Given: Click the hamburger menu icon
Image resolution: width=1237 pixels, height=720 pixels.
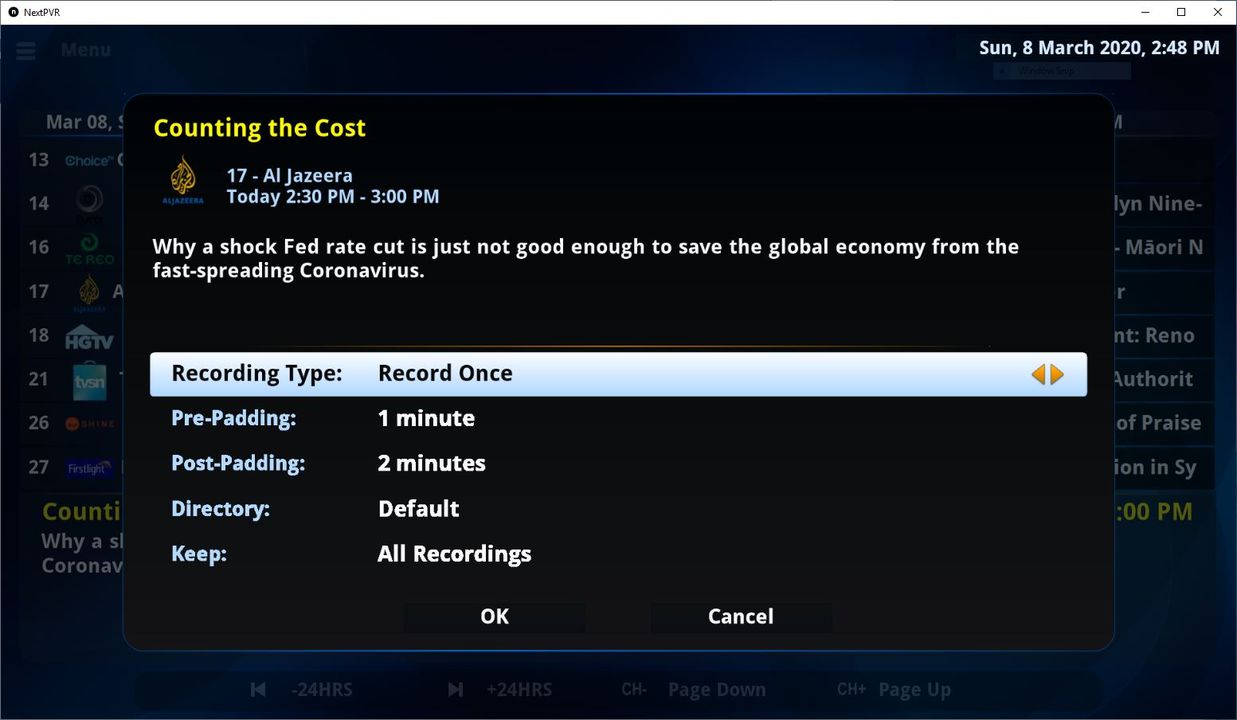Looking at the screenshot, I should pyautogui.click(x=26, y=50).
